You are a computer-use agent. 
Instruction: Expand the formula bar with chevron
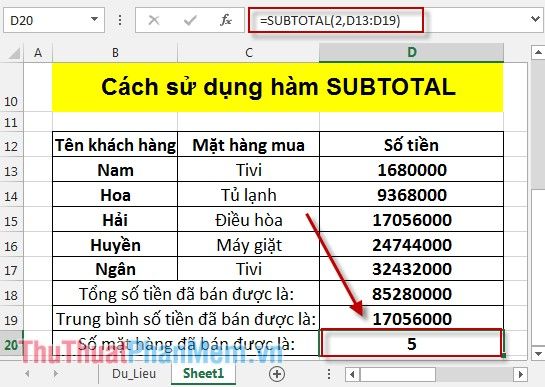tap(536, 19)
